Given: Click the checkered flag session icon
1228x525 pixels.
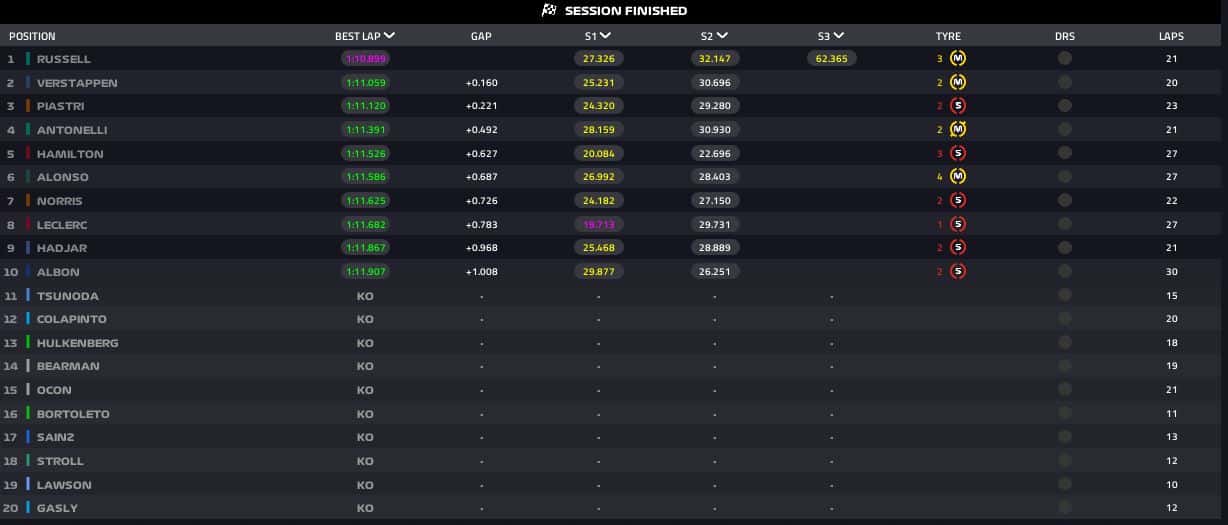Looking at the screenshot, I should [x=548, y=11].
